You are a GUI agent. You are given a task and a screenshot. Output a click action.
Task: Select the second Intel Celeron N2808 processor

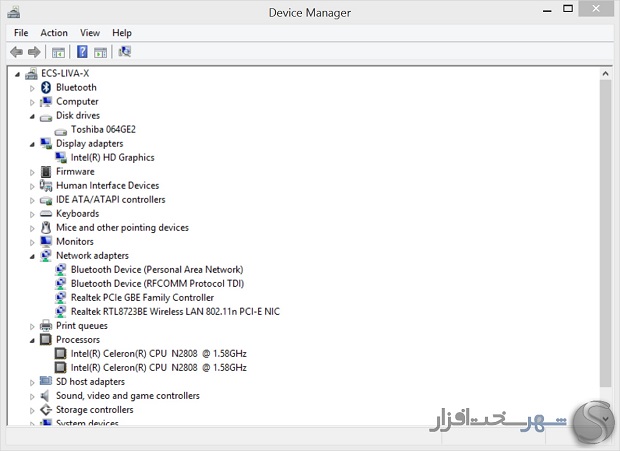[x=159, y=368]
